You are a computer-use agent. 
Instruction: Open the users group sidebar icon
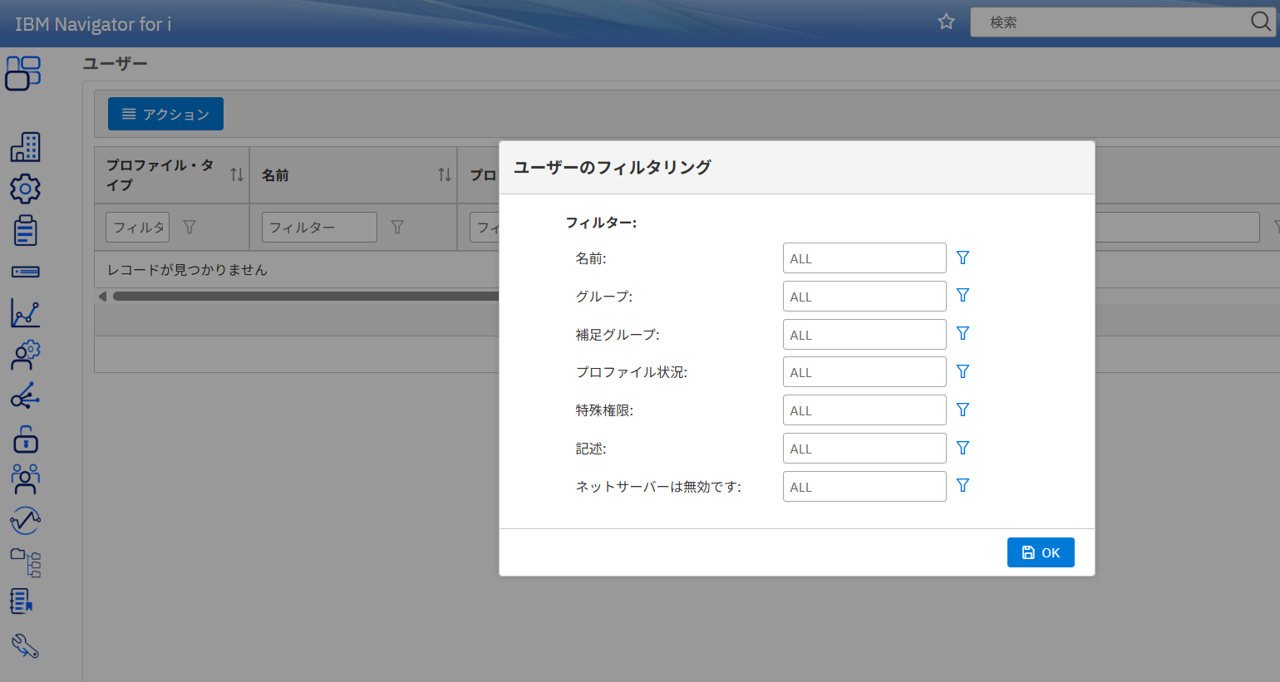tap(24, 479)
